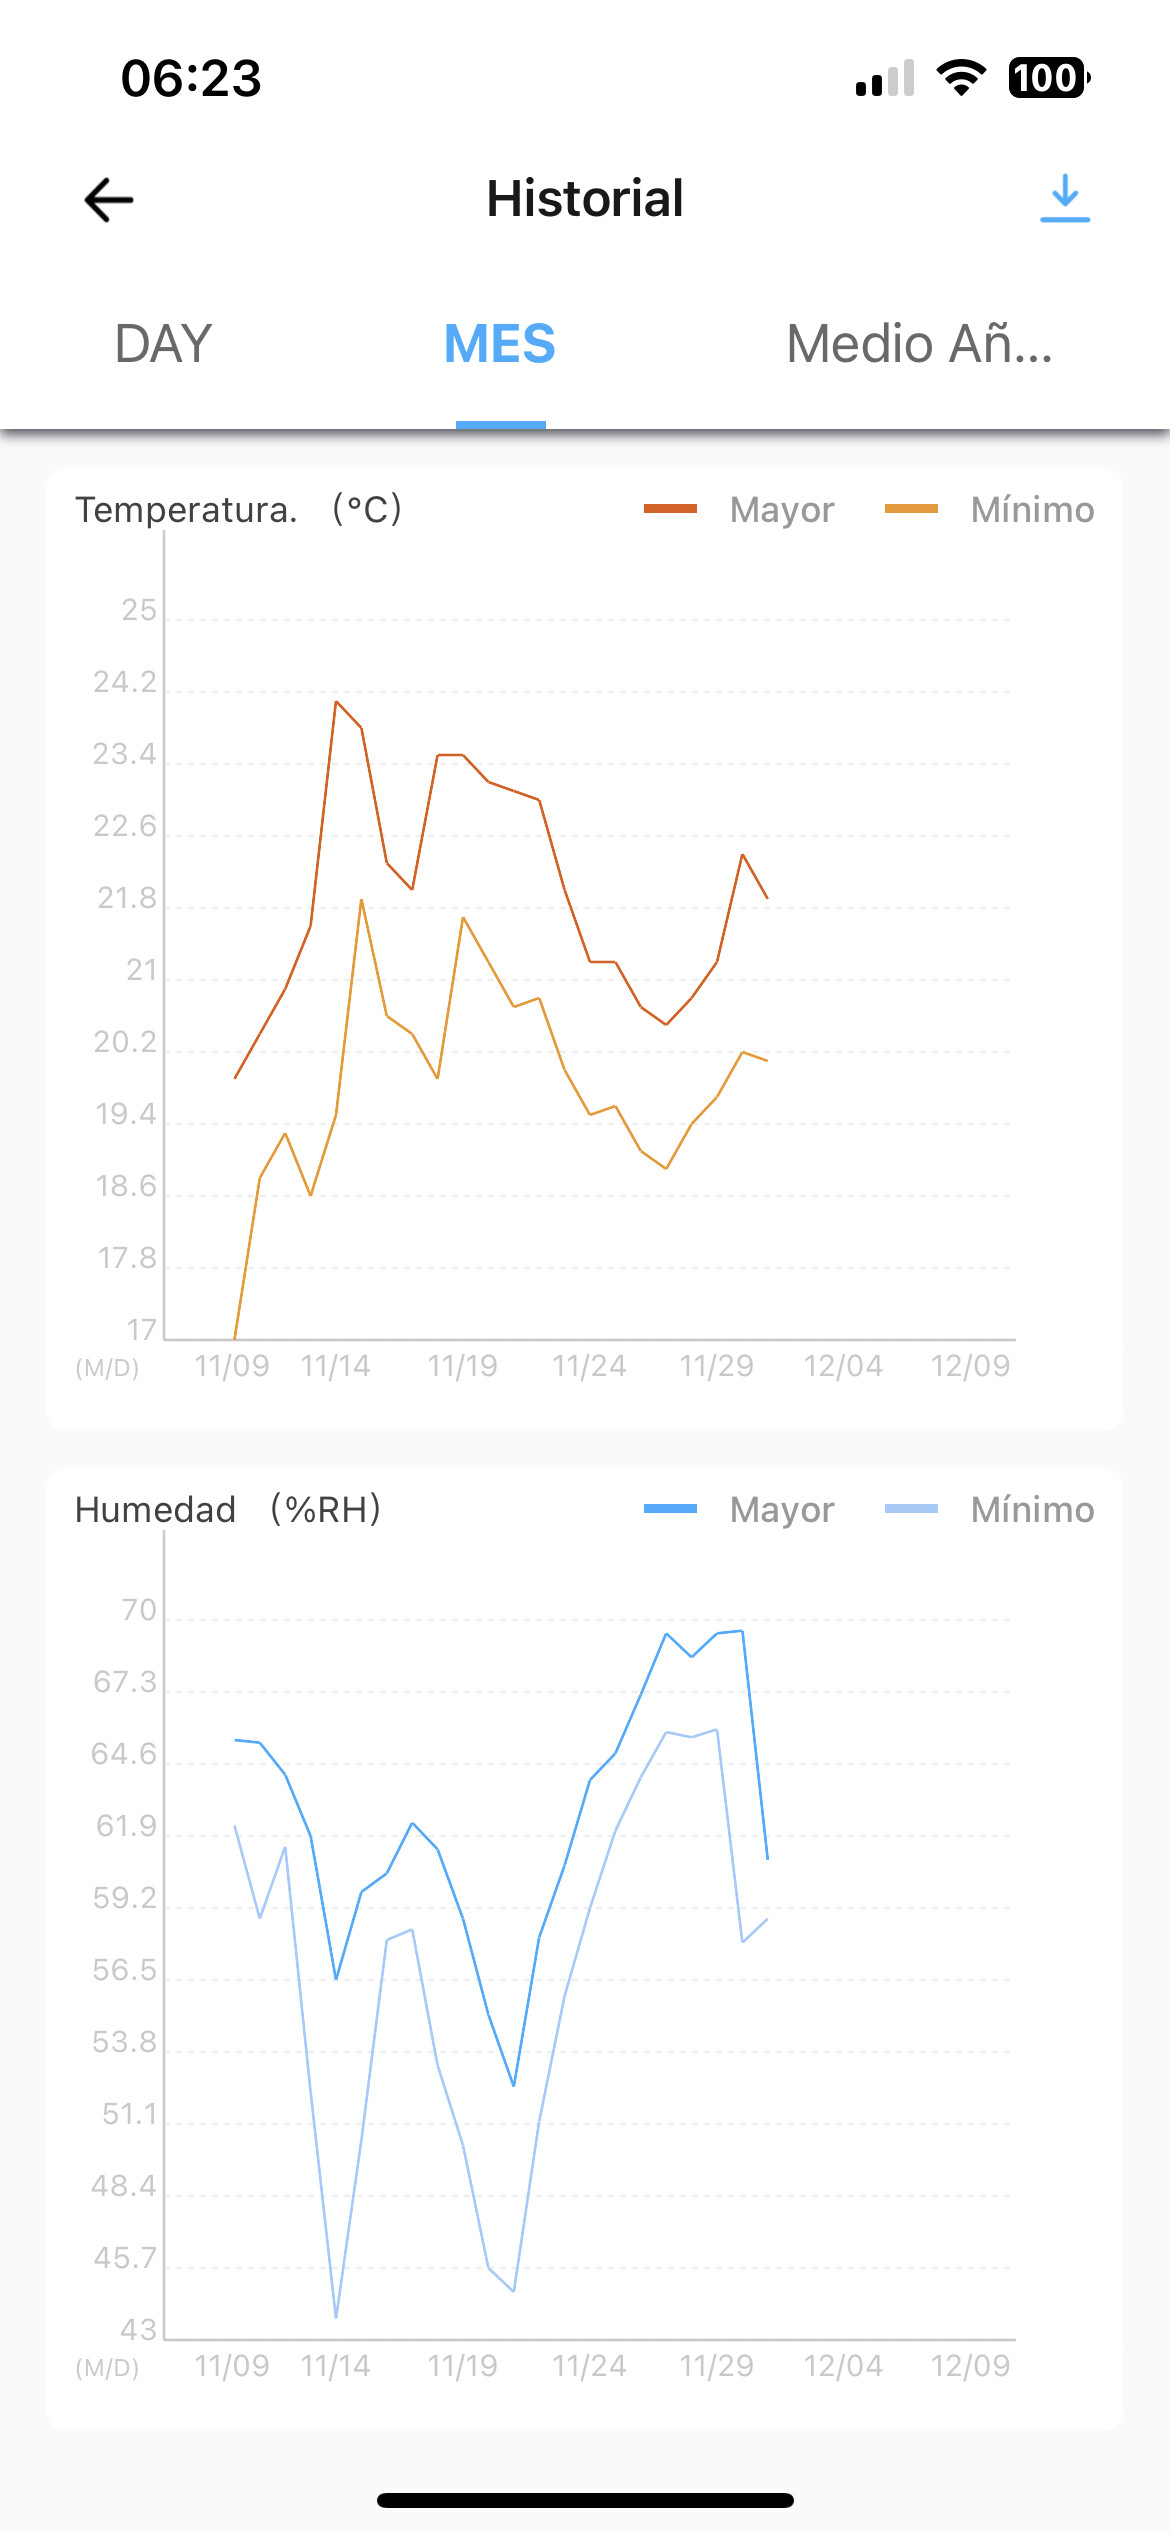
Task: Toggle the humidity Mínimo legend series
Action: pos(990,1509)
